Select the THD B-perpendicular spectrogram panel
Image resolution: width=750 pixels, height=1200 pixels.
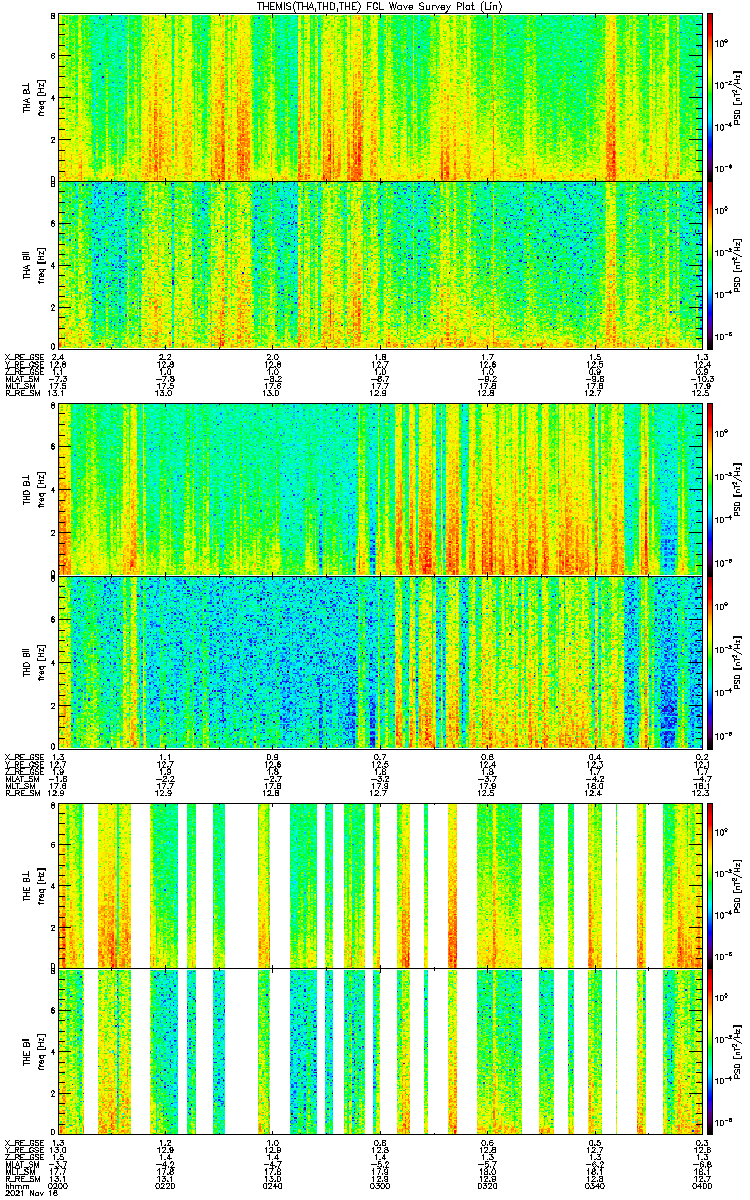(381, 489)
